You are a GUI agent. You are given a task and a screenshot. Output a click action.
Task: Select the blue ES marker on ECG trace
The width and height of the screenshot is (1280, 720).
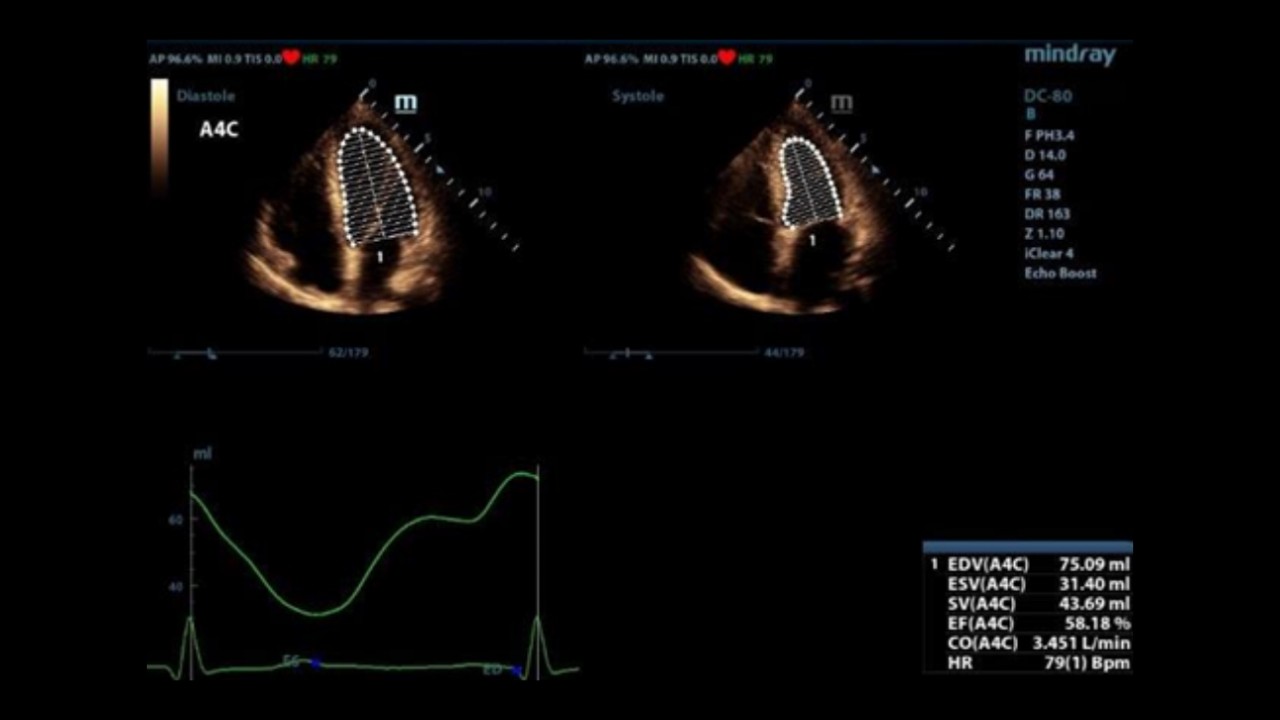pyautogui.click(x=315, y=662)
